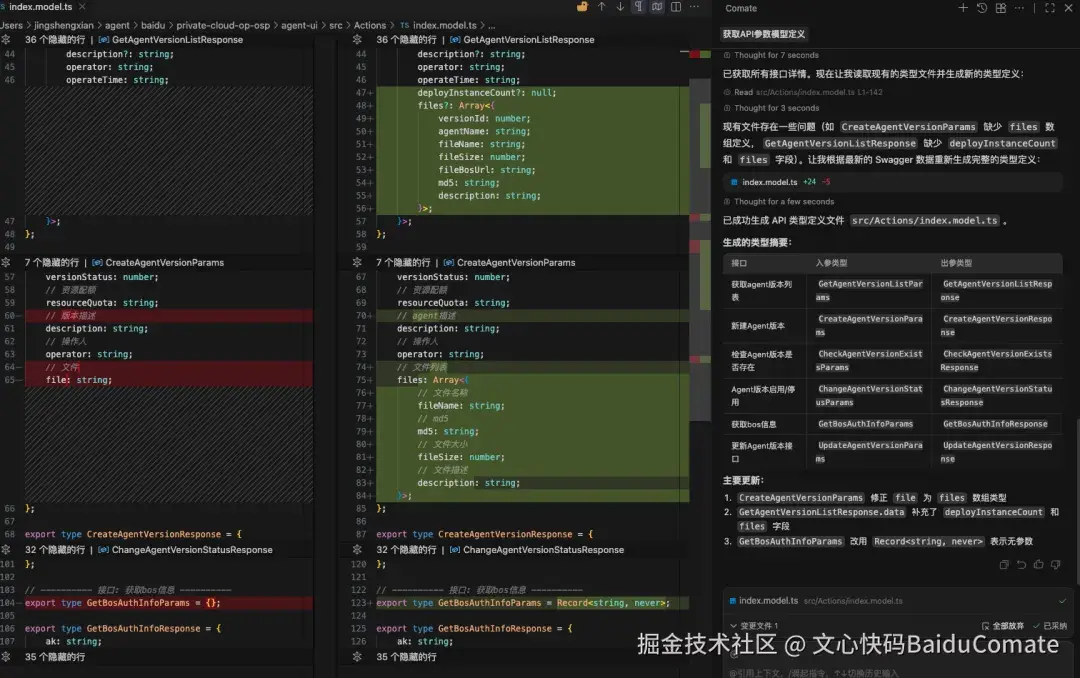Image resolution: width=1080 pixels, height=678 pixels.
Task: Click 'baidu' breadcrumb segment
Action: coord(153,25)
